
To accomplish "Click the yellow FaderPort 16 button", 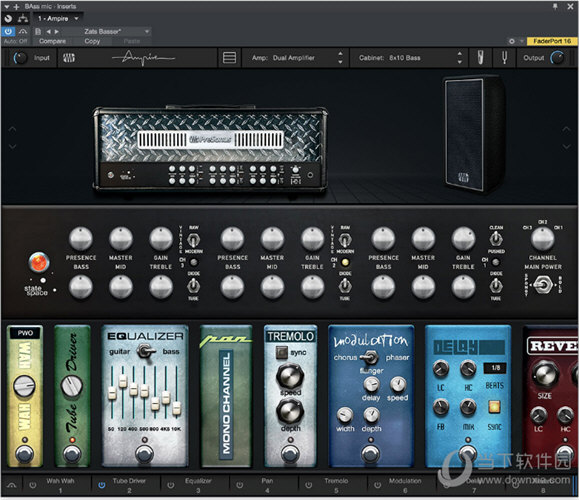I will pos(552,41).
